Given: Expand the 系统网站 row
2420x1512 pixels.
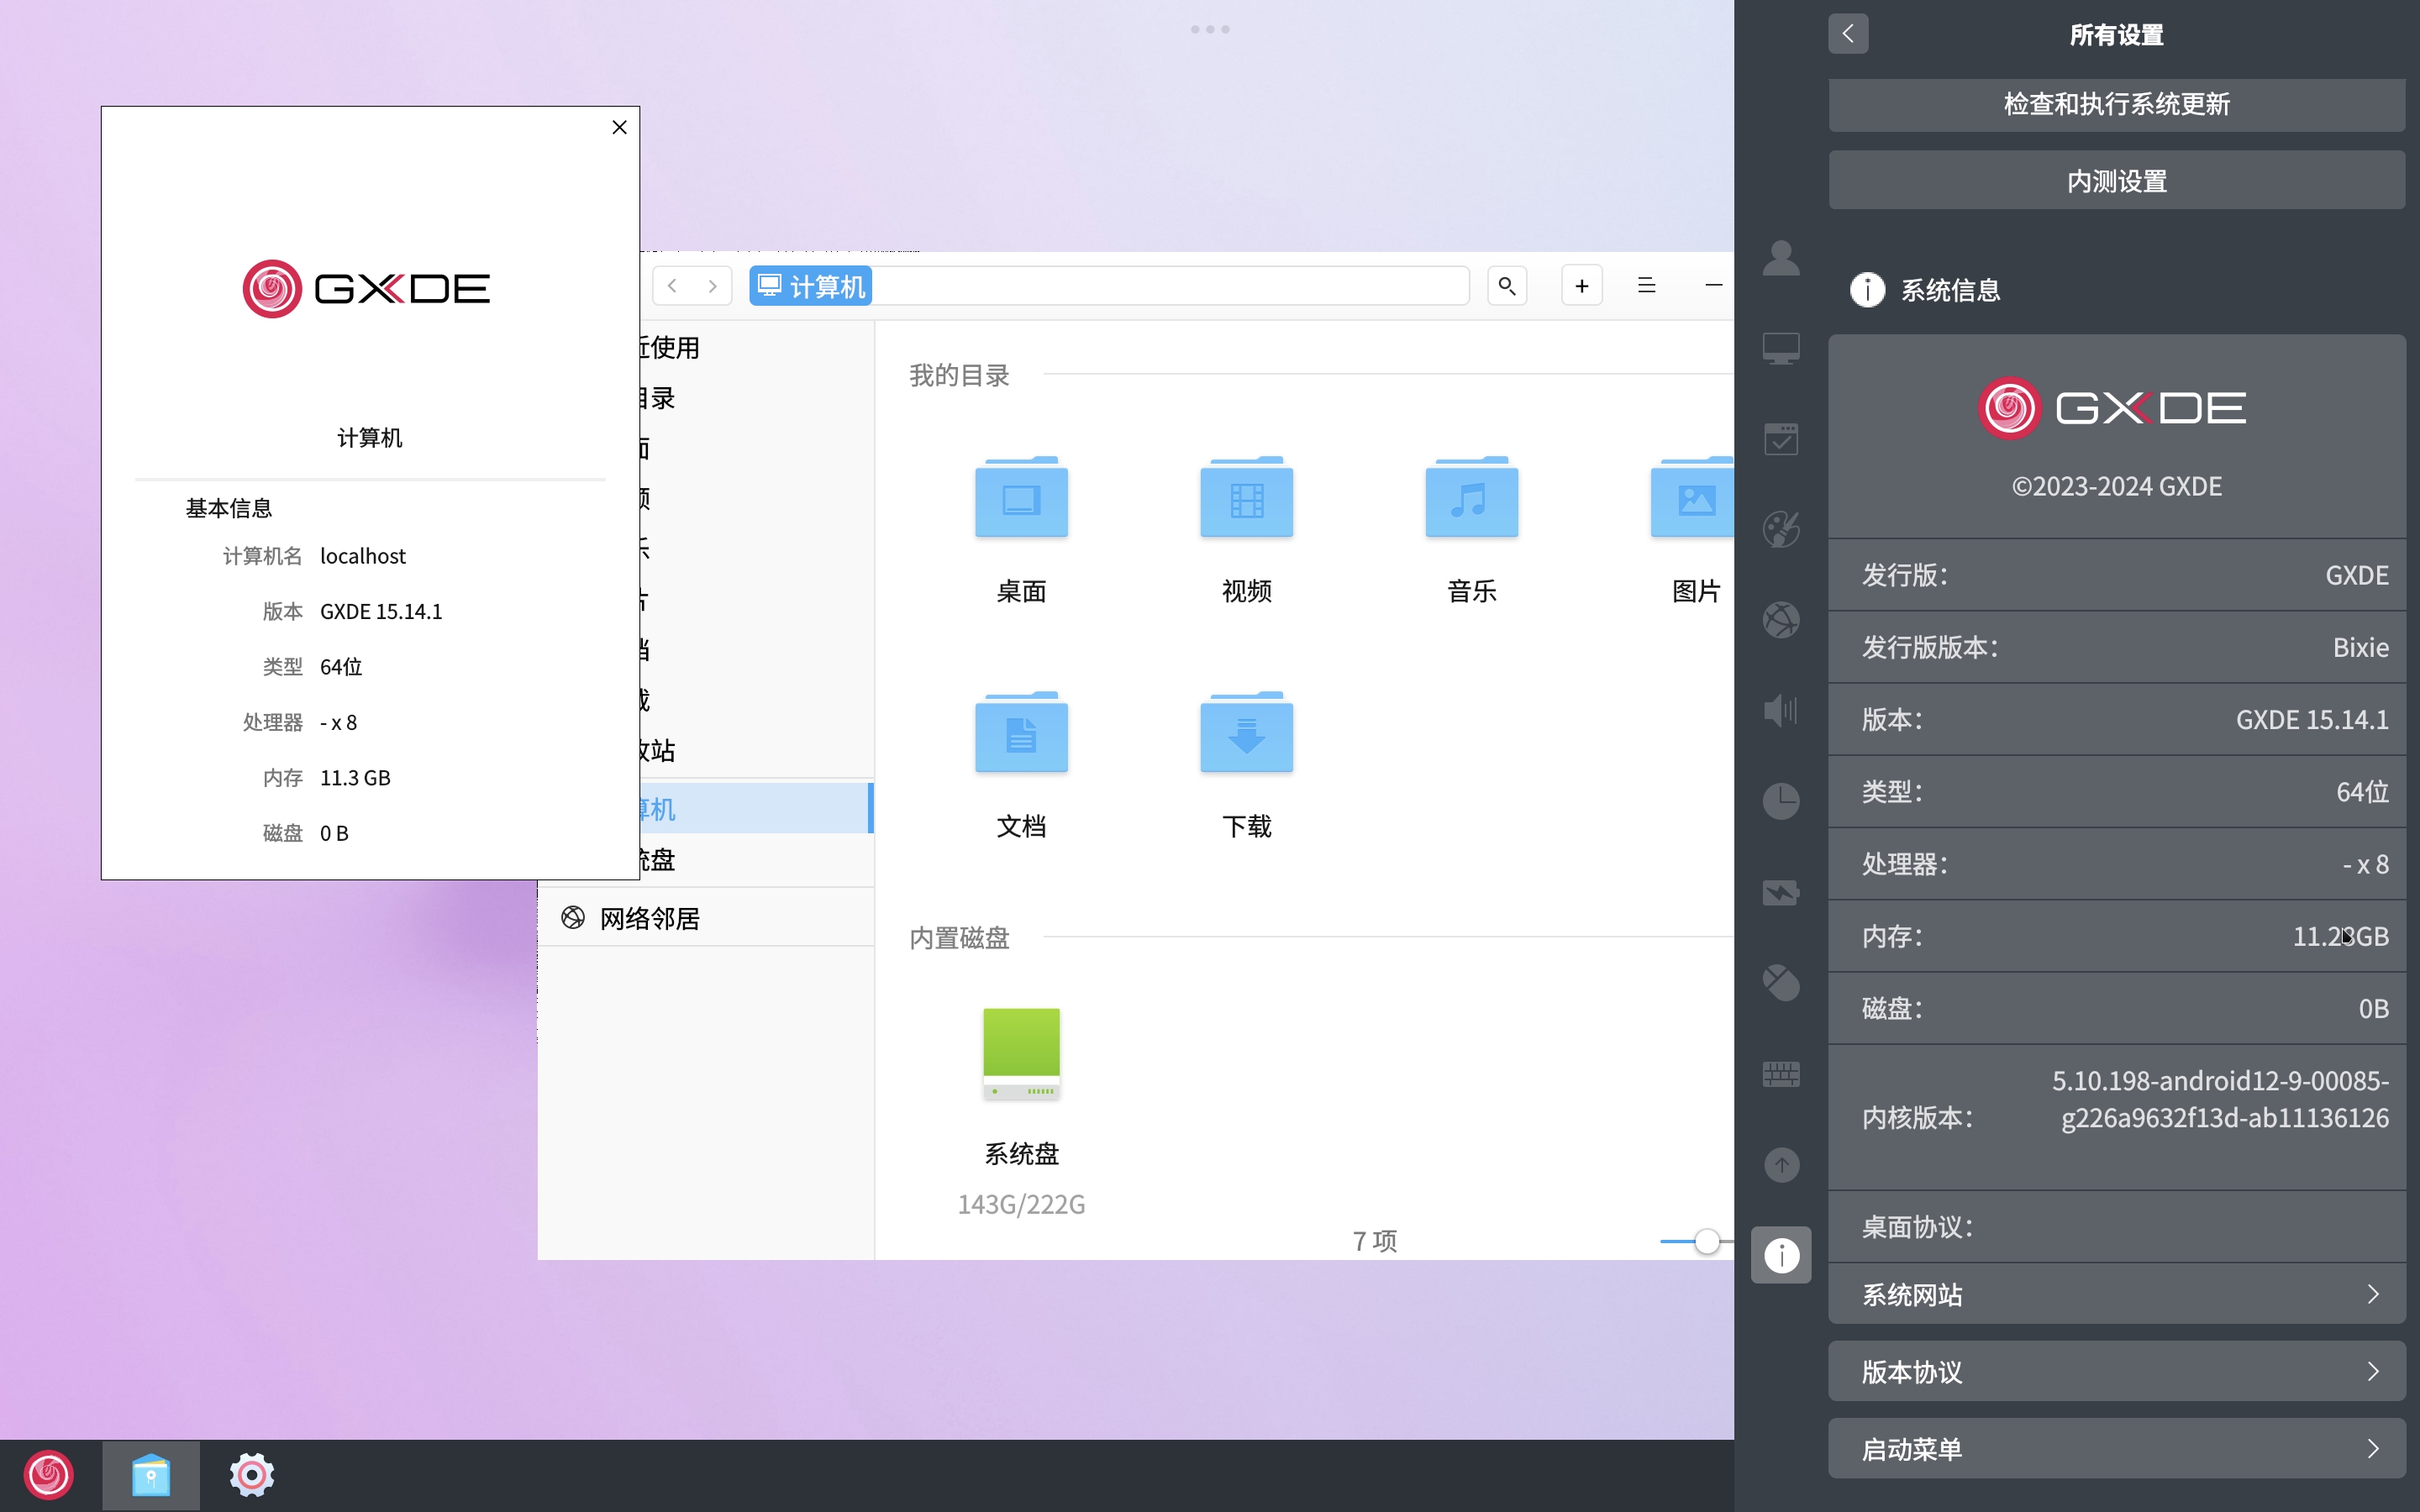Looking at the screenshot, I should (x=2116, y=1294).
